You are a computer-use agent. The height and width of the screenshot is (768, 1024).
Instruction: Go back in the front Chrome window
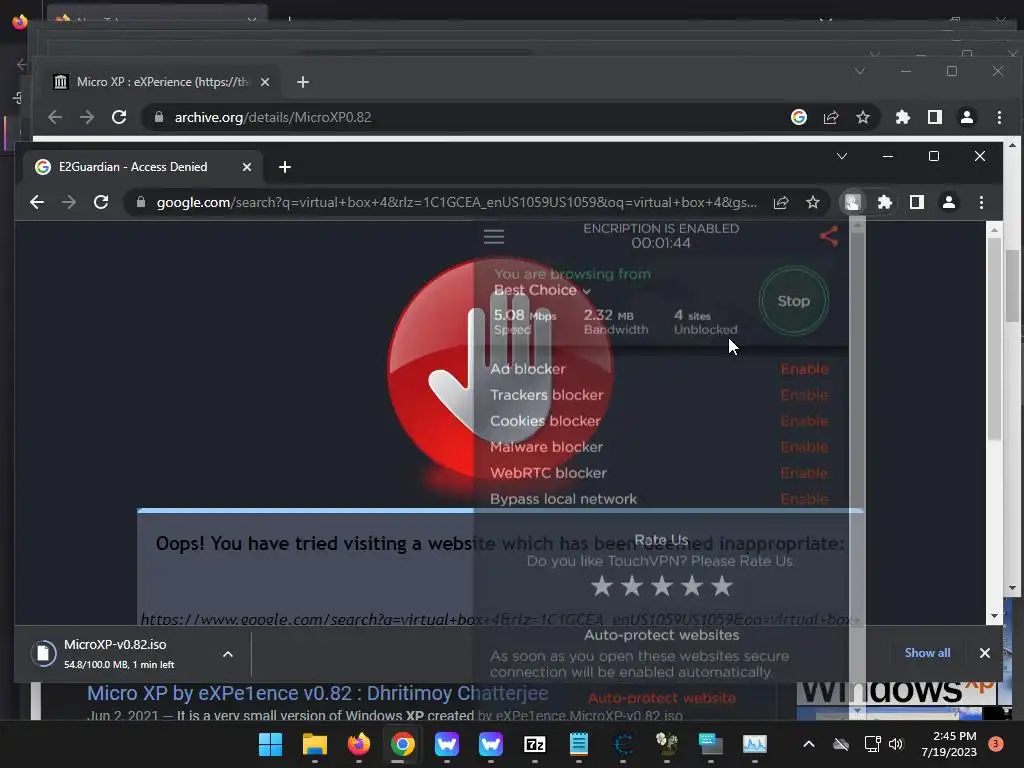[x=37, y=202]
